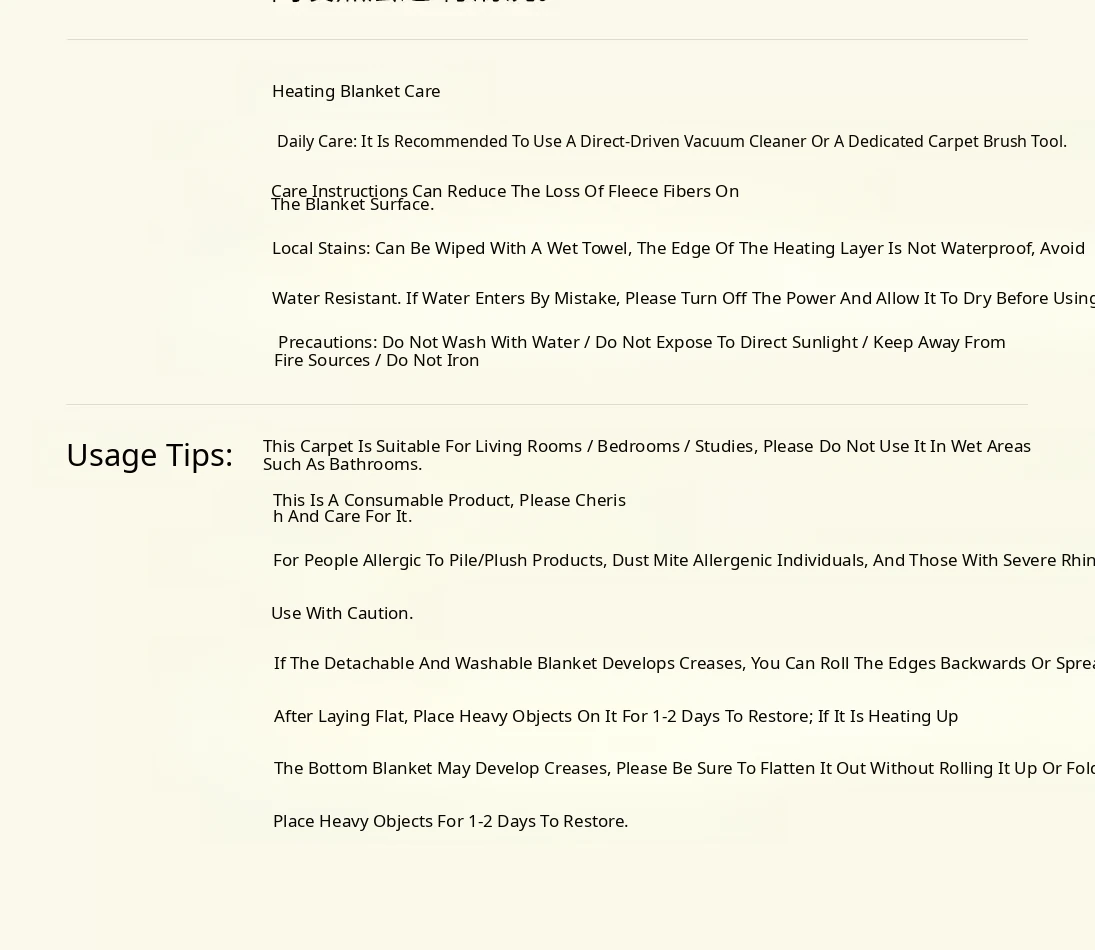Select The Bottom Blanket May Develop Creases
This screenshot has height=950, width=1095.
682,768
